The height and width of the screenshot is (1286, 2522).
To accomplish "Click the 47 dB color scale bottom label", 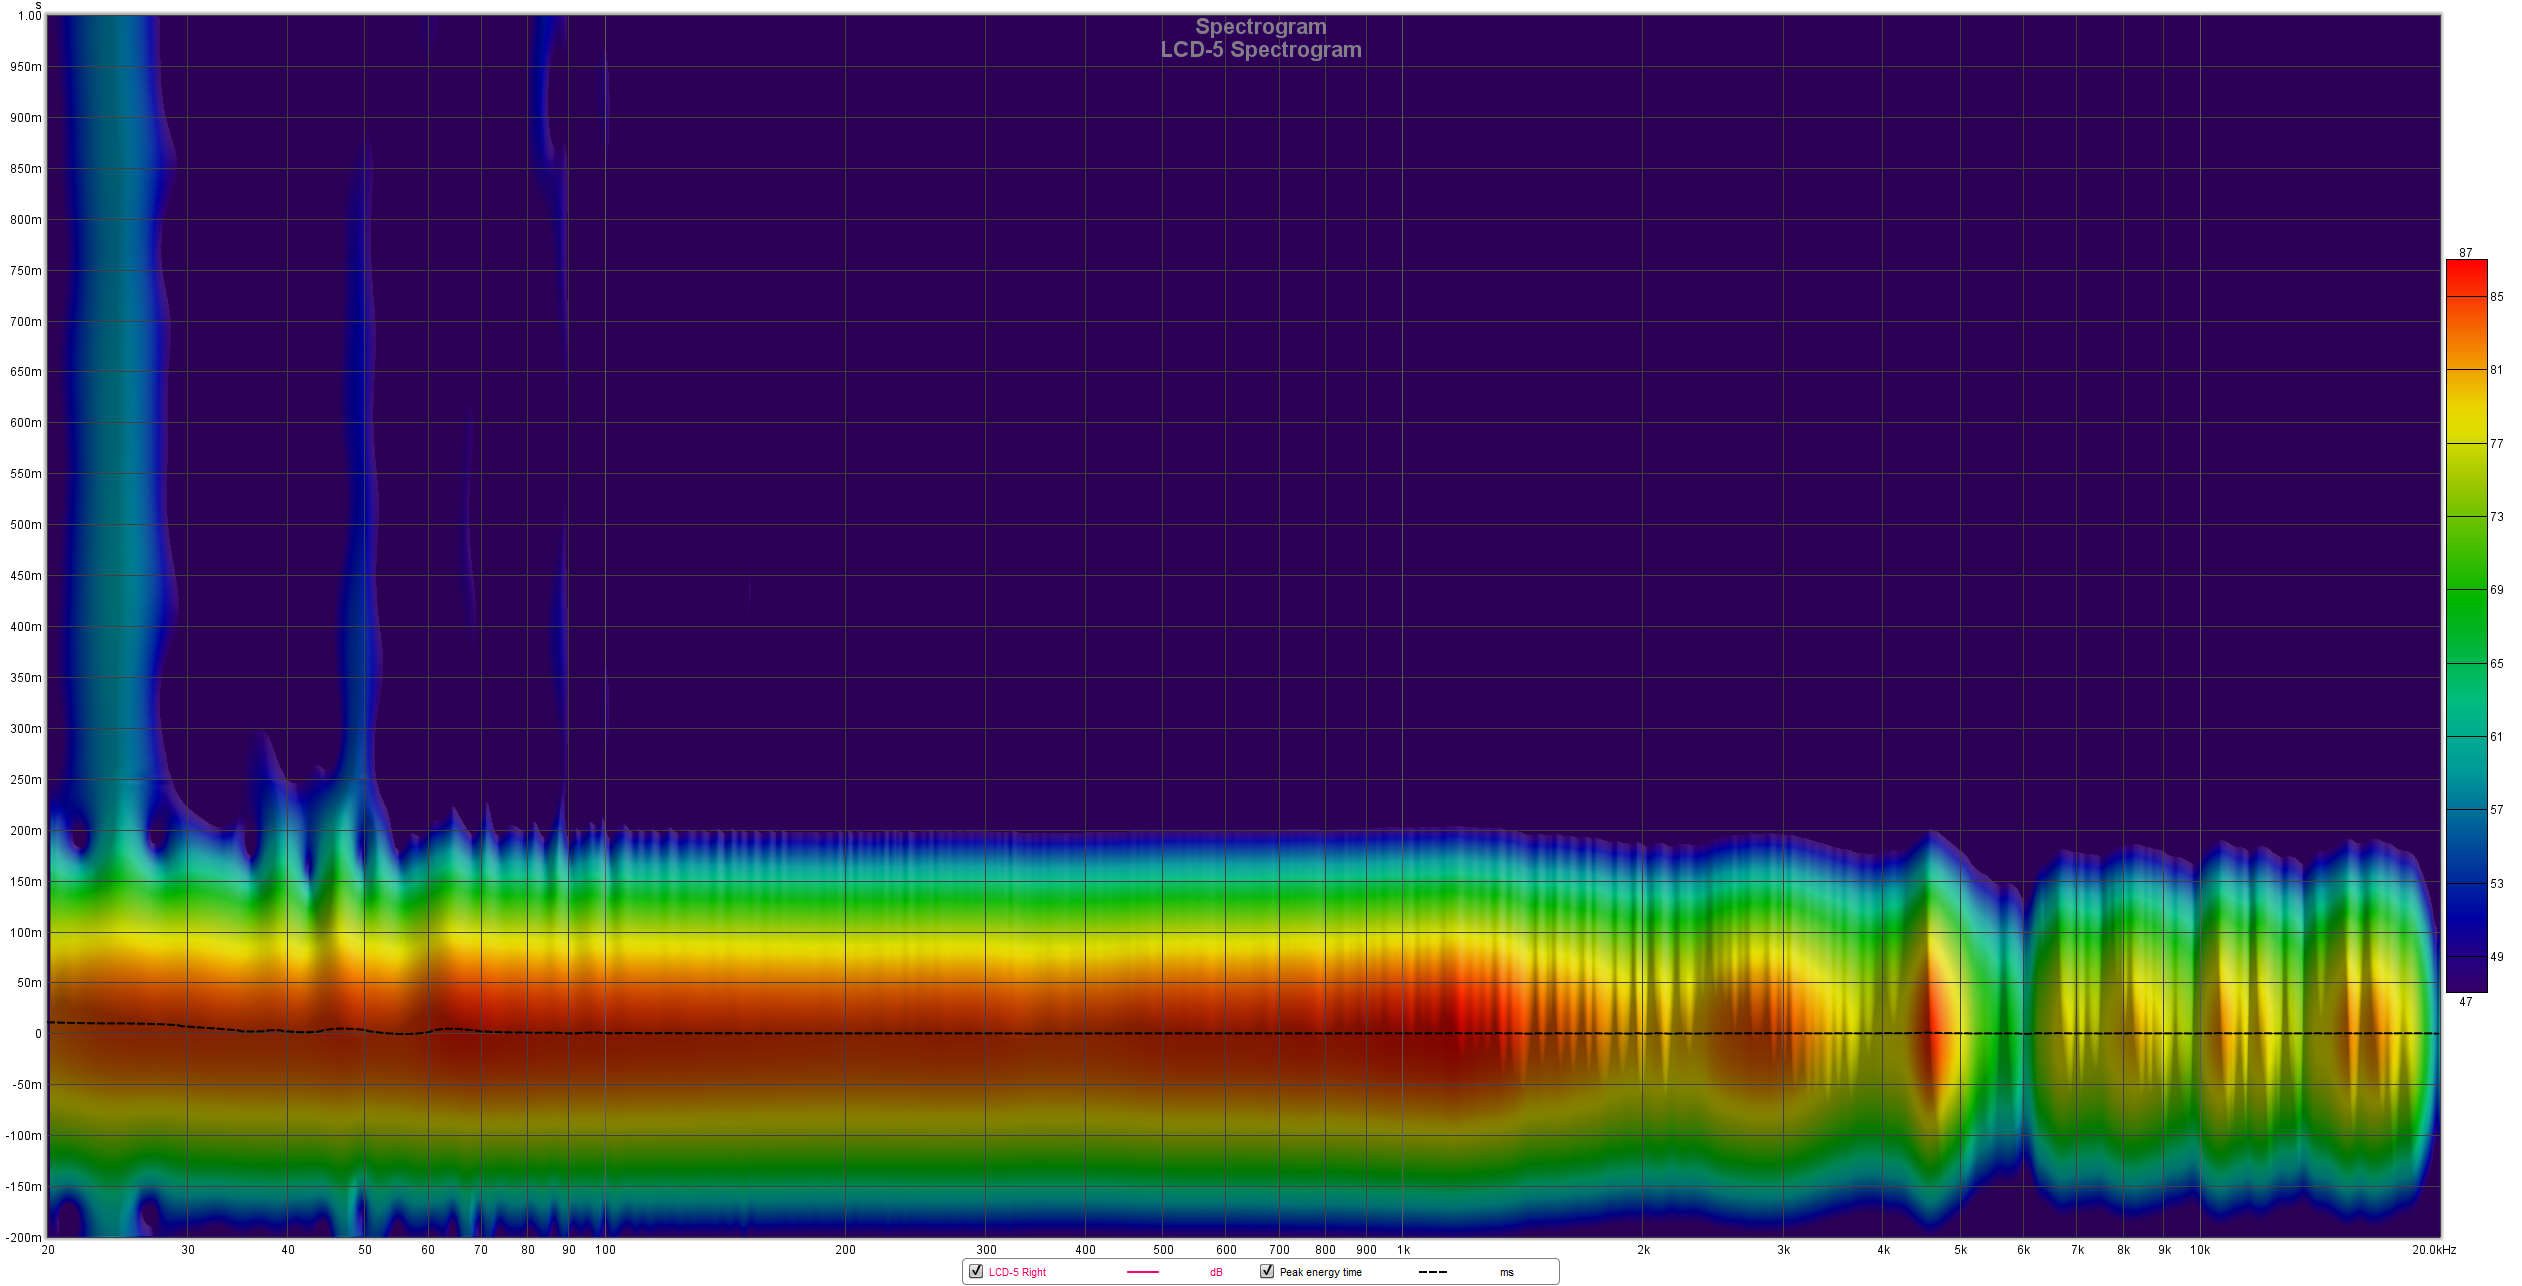I will click(x=2466, y=1001).
